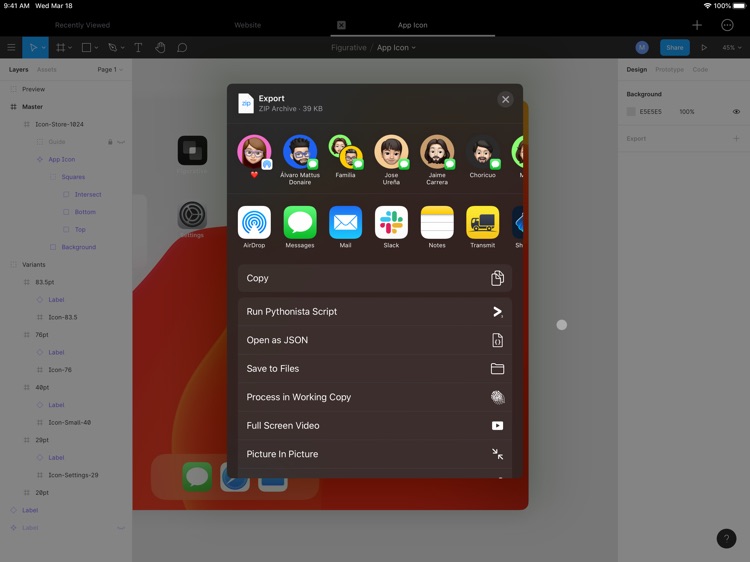Select the Text tool
The image size is (750, 562).
click(x=138, y=47)
